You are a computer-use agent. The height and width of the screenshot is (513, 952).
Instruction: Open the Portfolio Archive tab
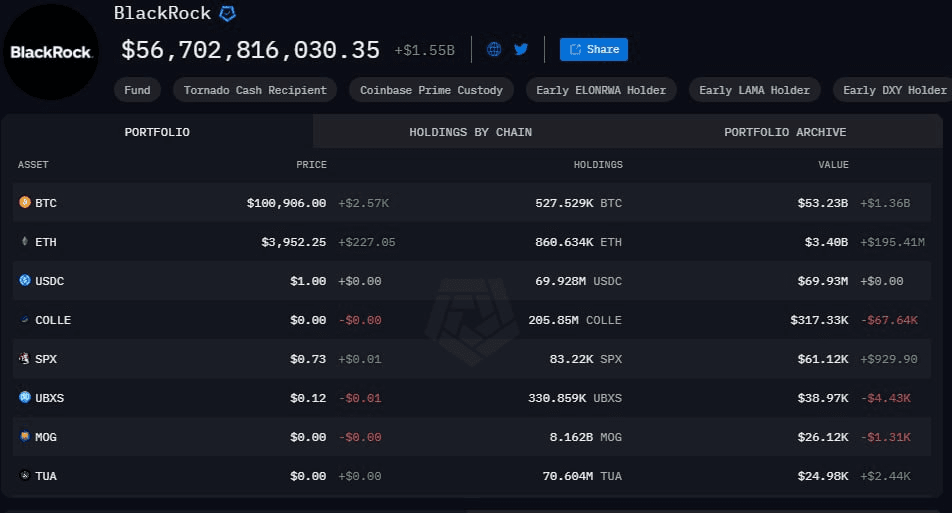pyautogui.click(x=785, y=132)
